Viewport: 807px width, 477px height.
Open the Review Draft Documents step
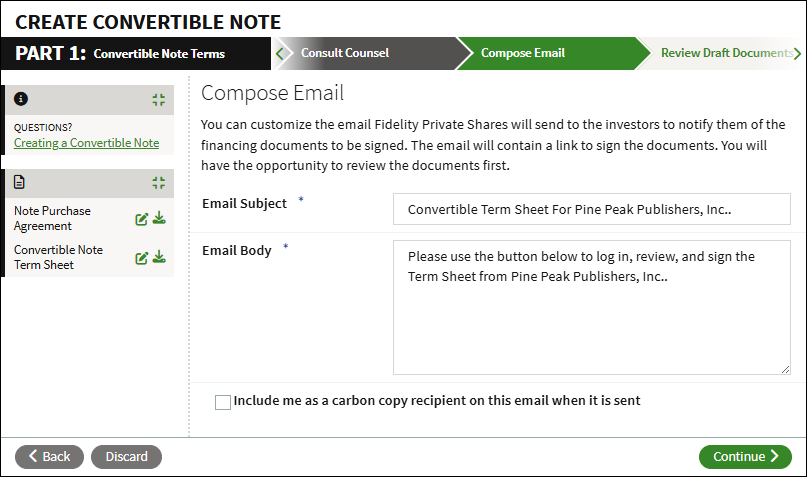coord(726,53)
